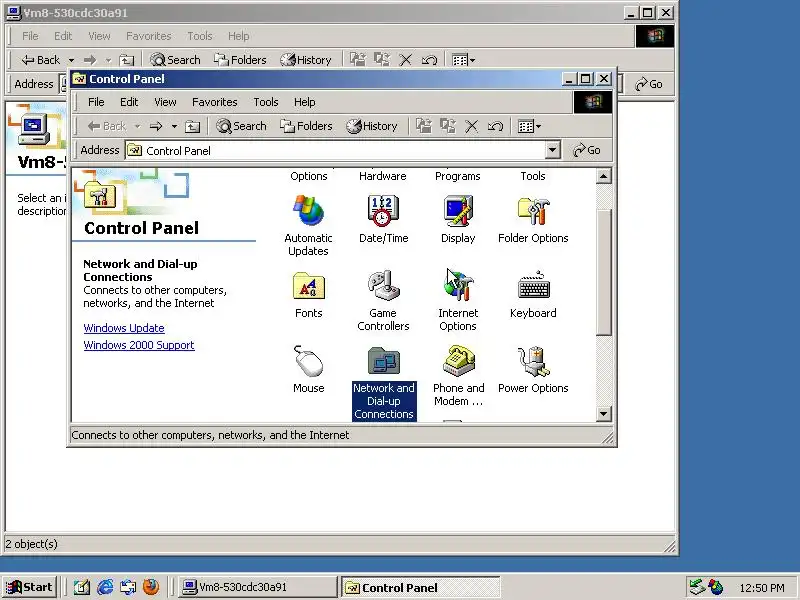Click the Automatic Updates tray icon
This screenshot has height=600, width=800.
coord(715,587)
